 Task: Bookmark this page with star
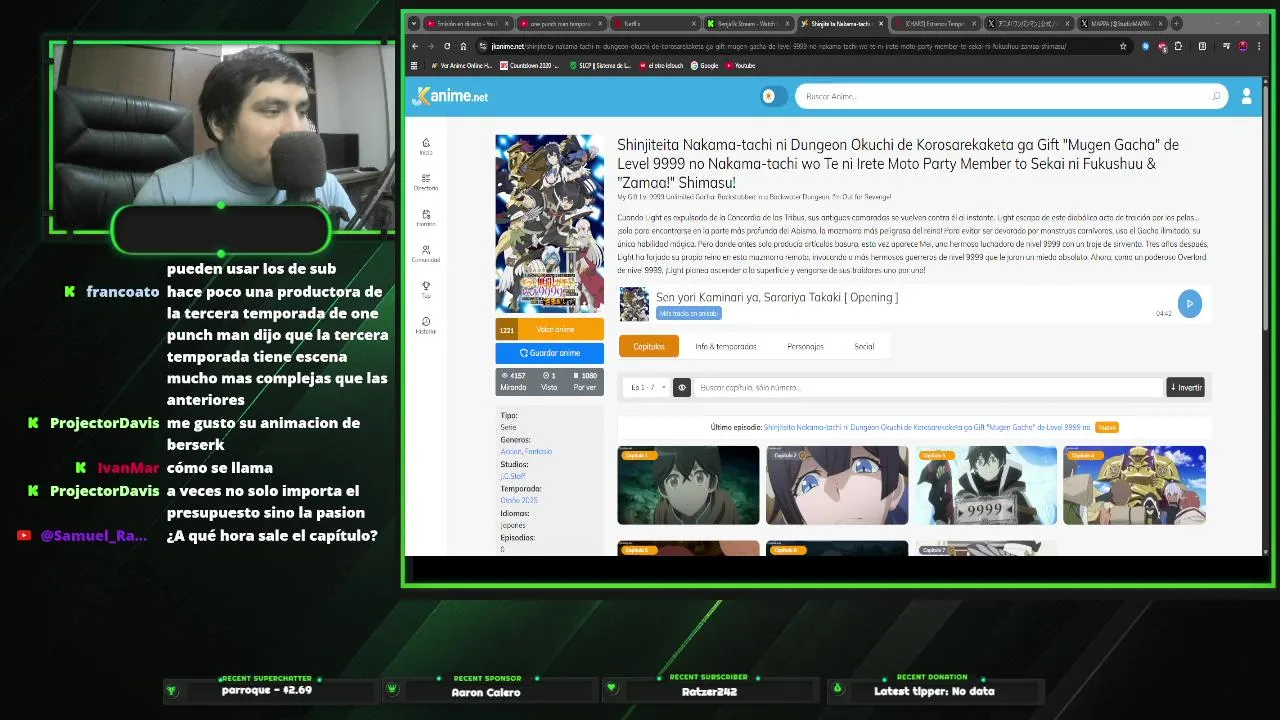[x=1123, y=46]
